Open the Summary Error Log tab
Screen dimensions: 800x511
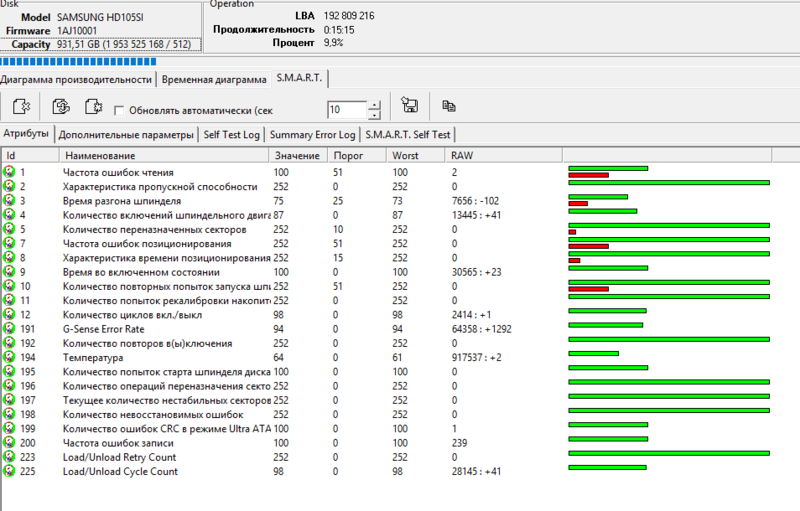312,135
